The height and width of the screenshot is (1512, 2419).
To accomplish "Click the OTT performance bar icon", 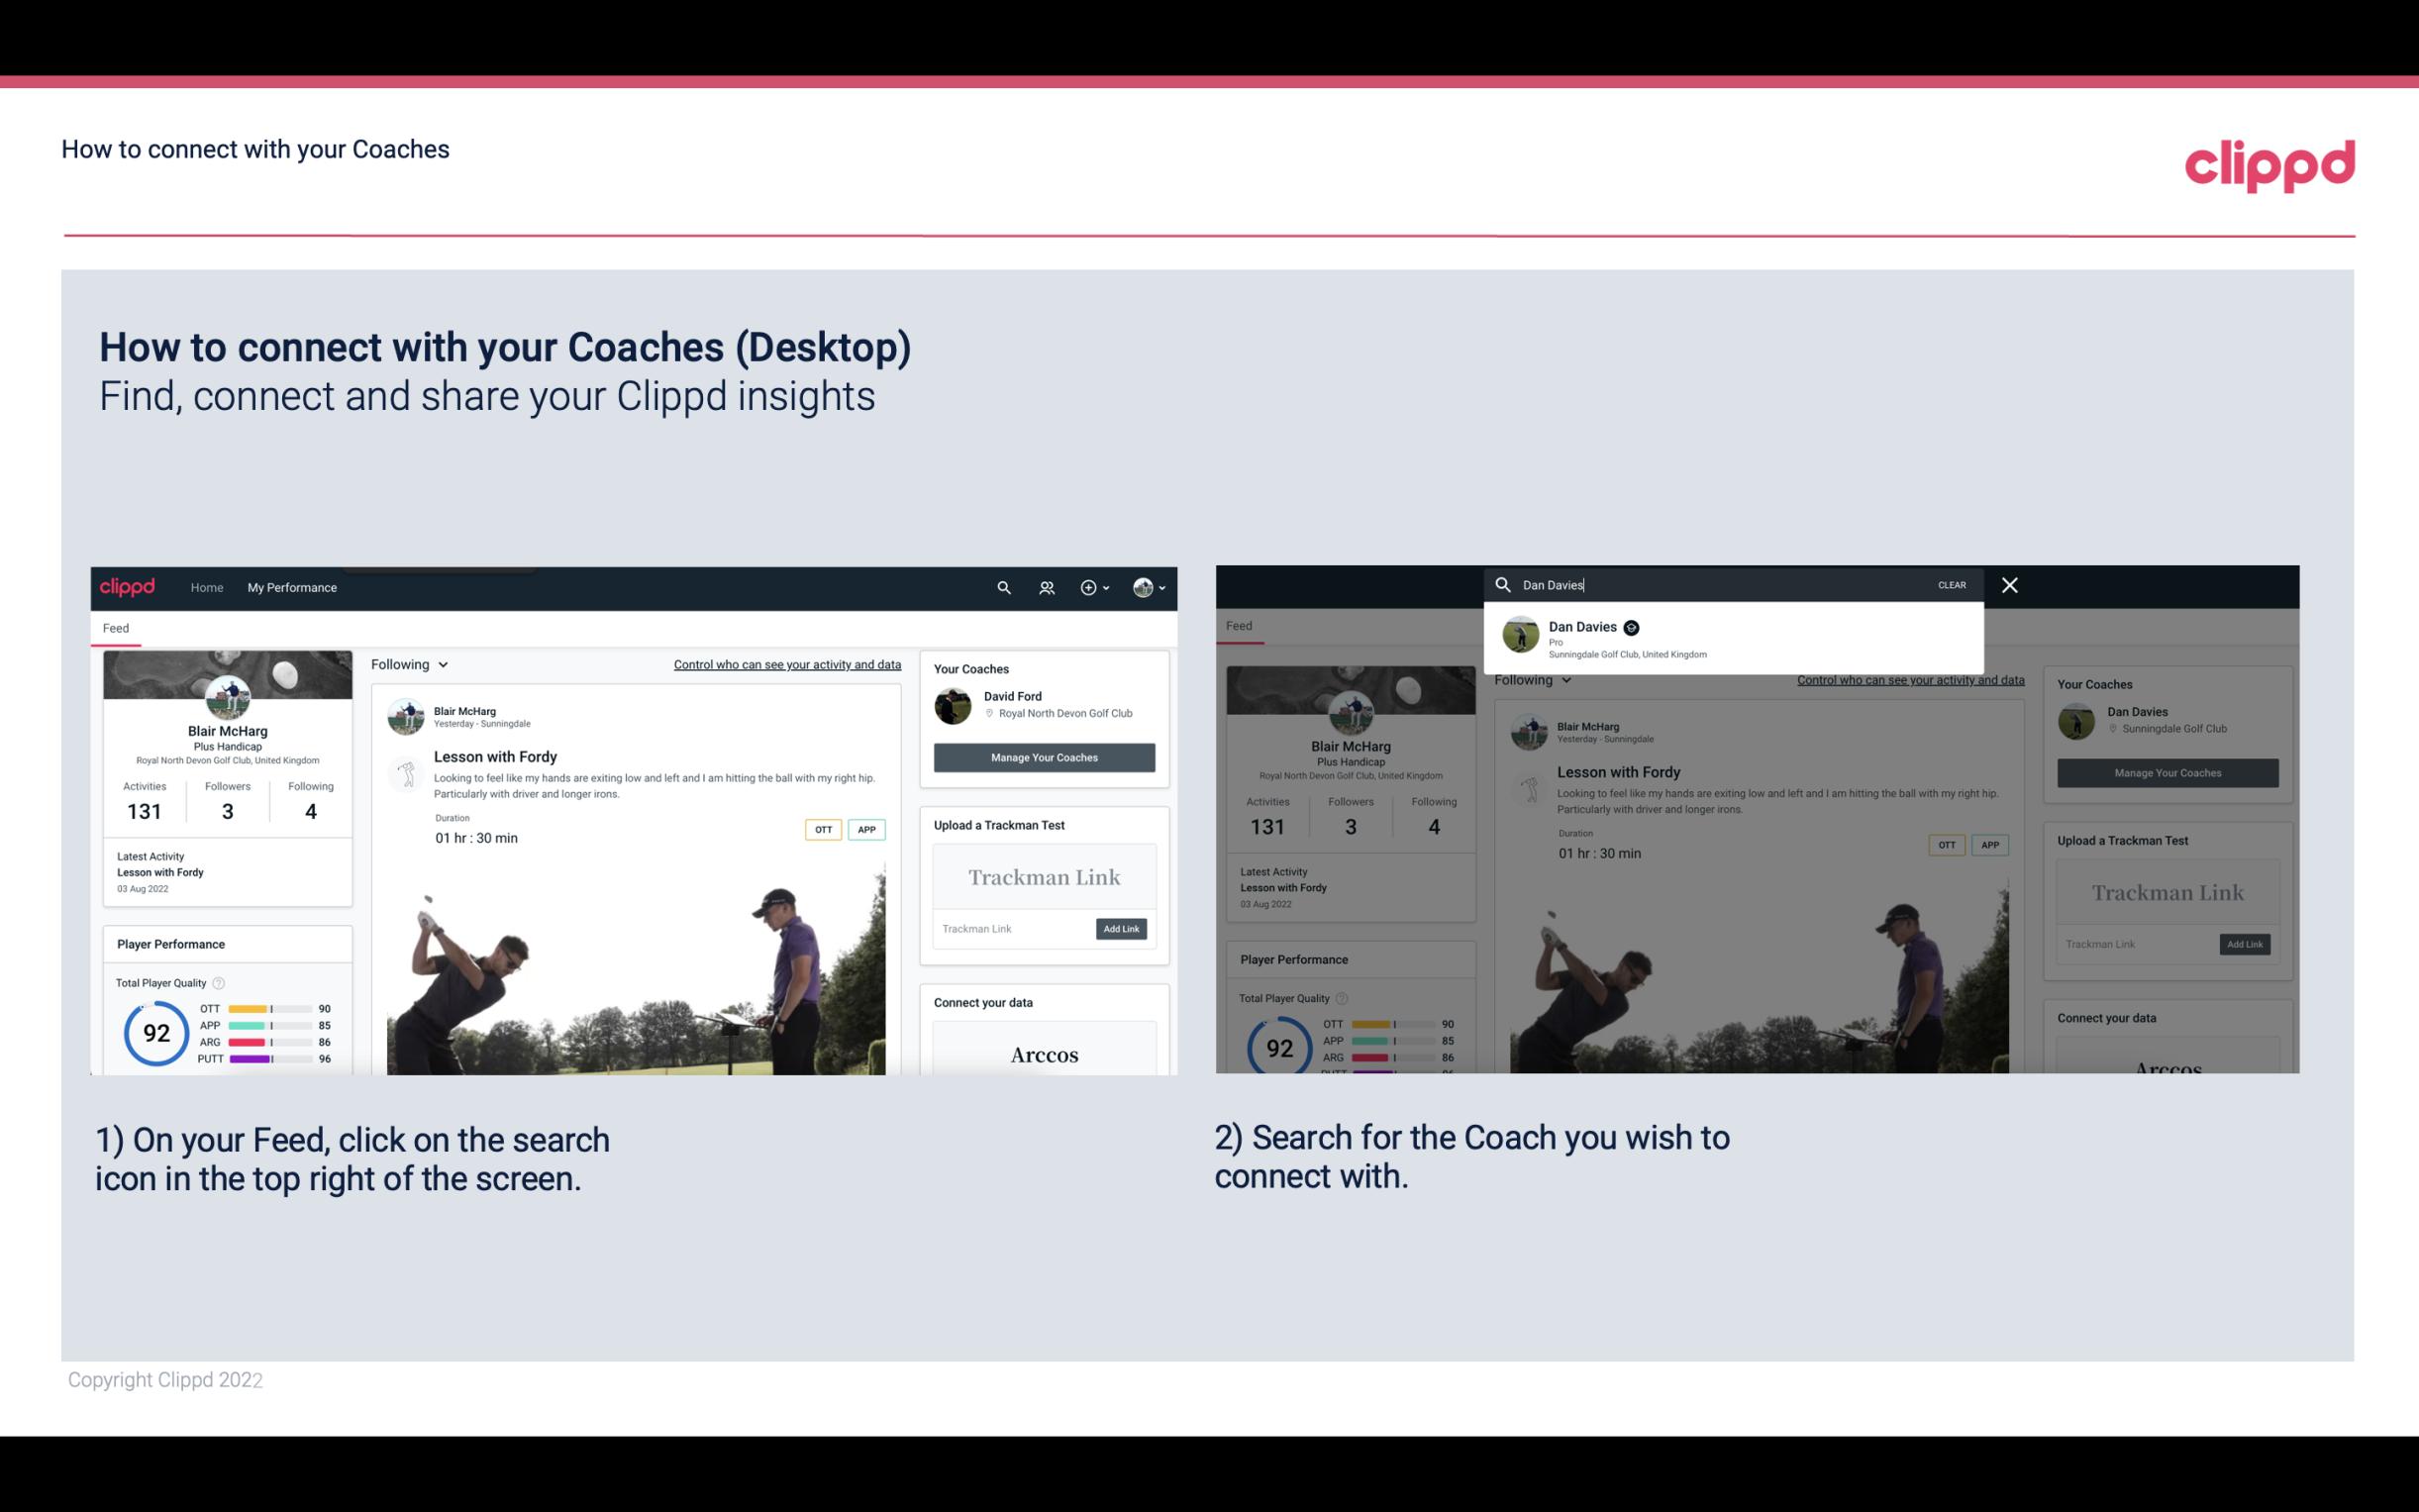I will (x=270, y=1009).
